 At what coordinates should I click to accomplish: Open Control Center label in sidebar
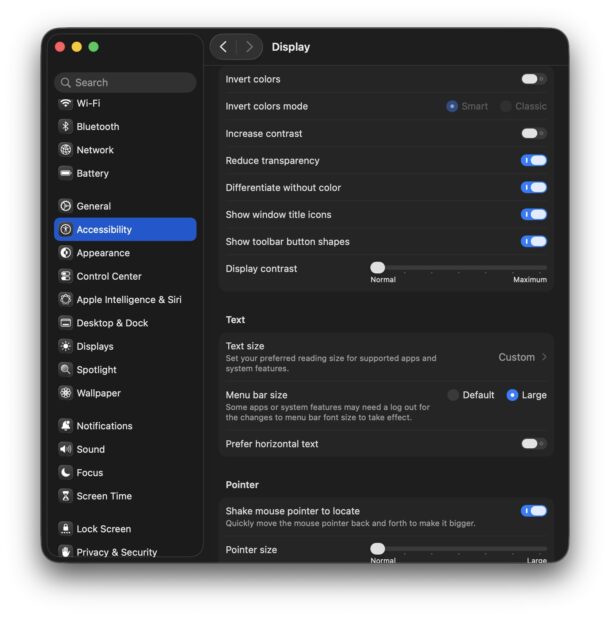tap(109, 276)
